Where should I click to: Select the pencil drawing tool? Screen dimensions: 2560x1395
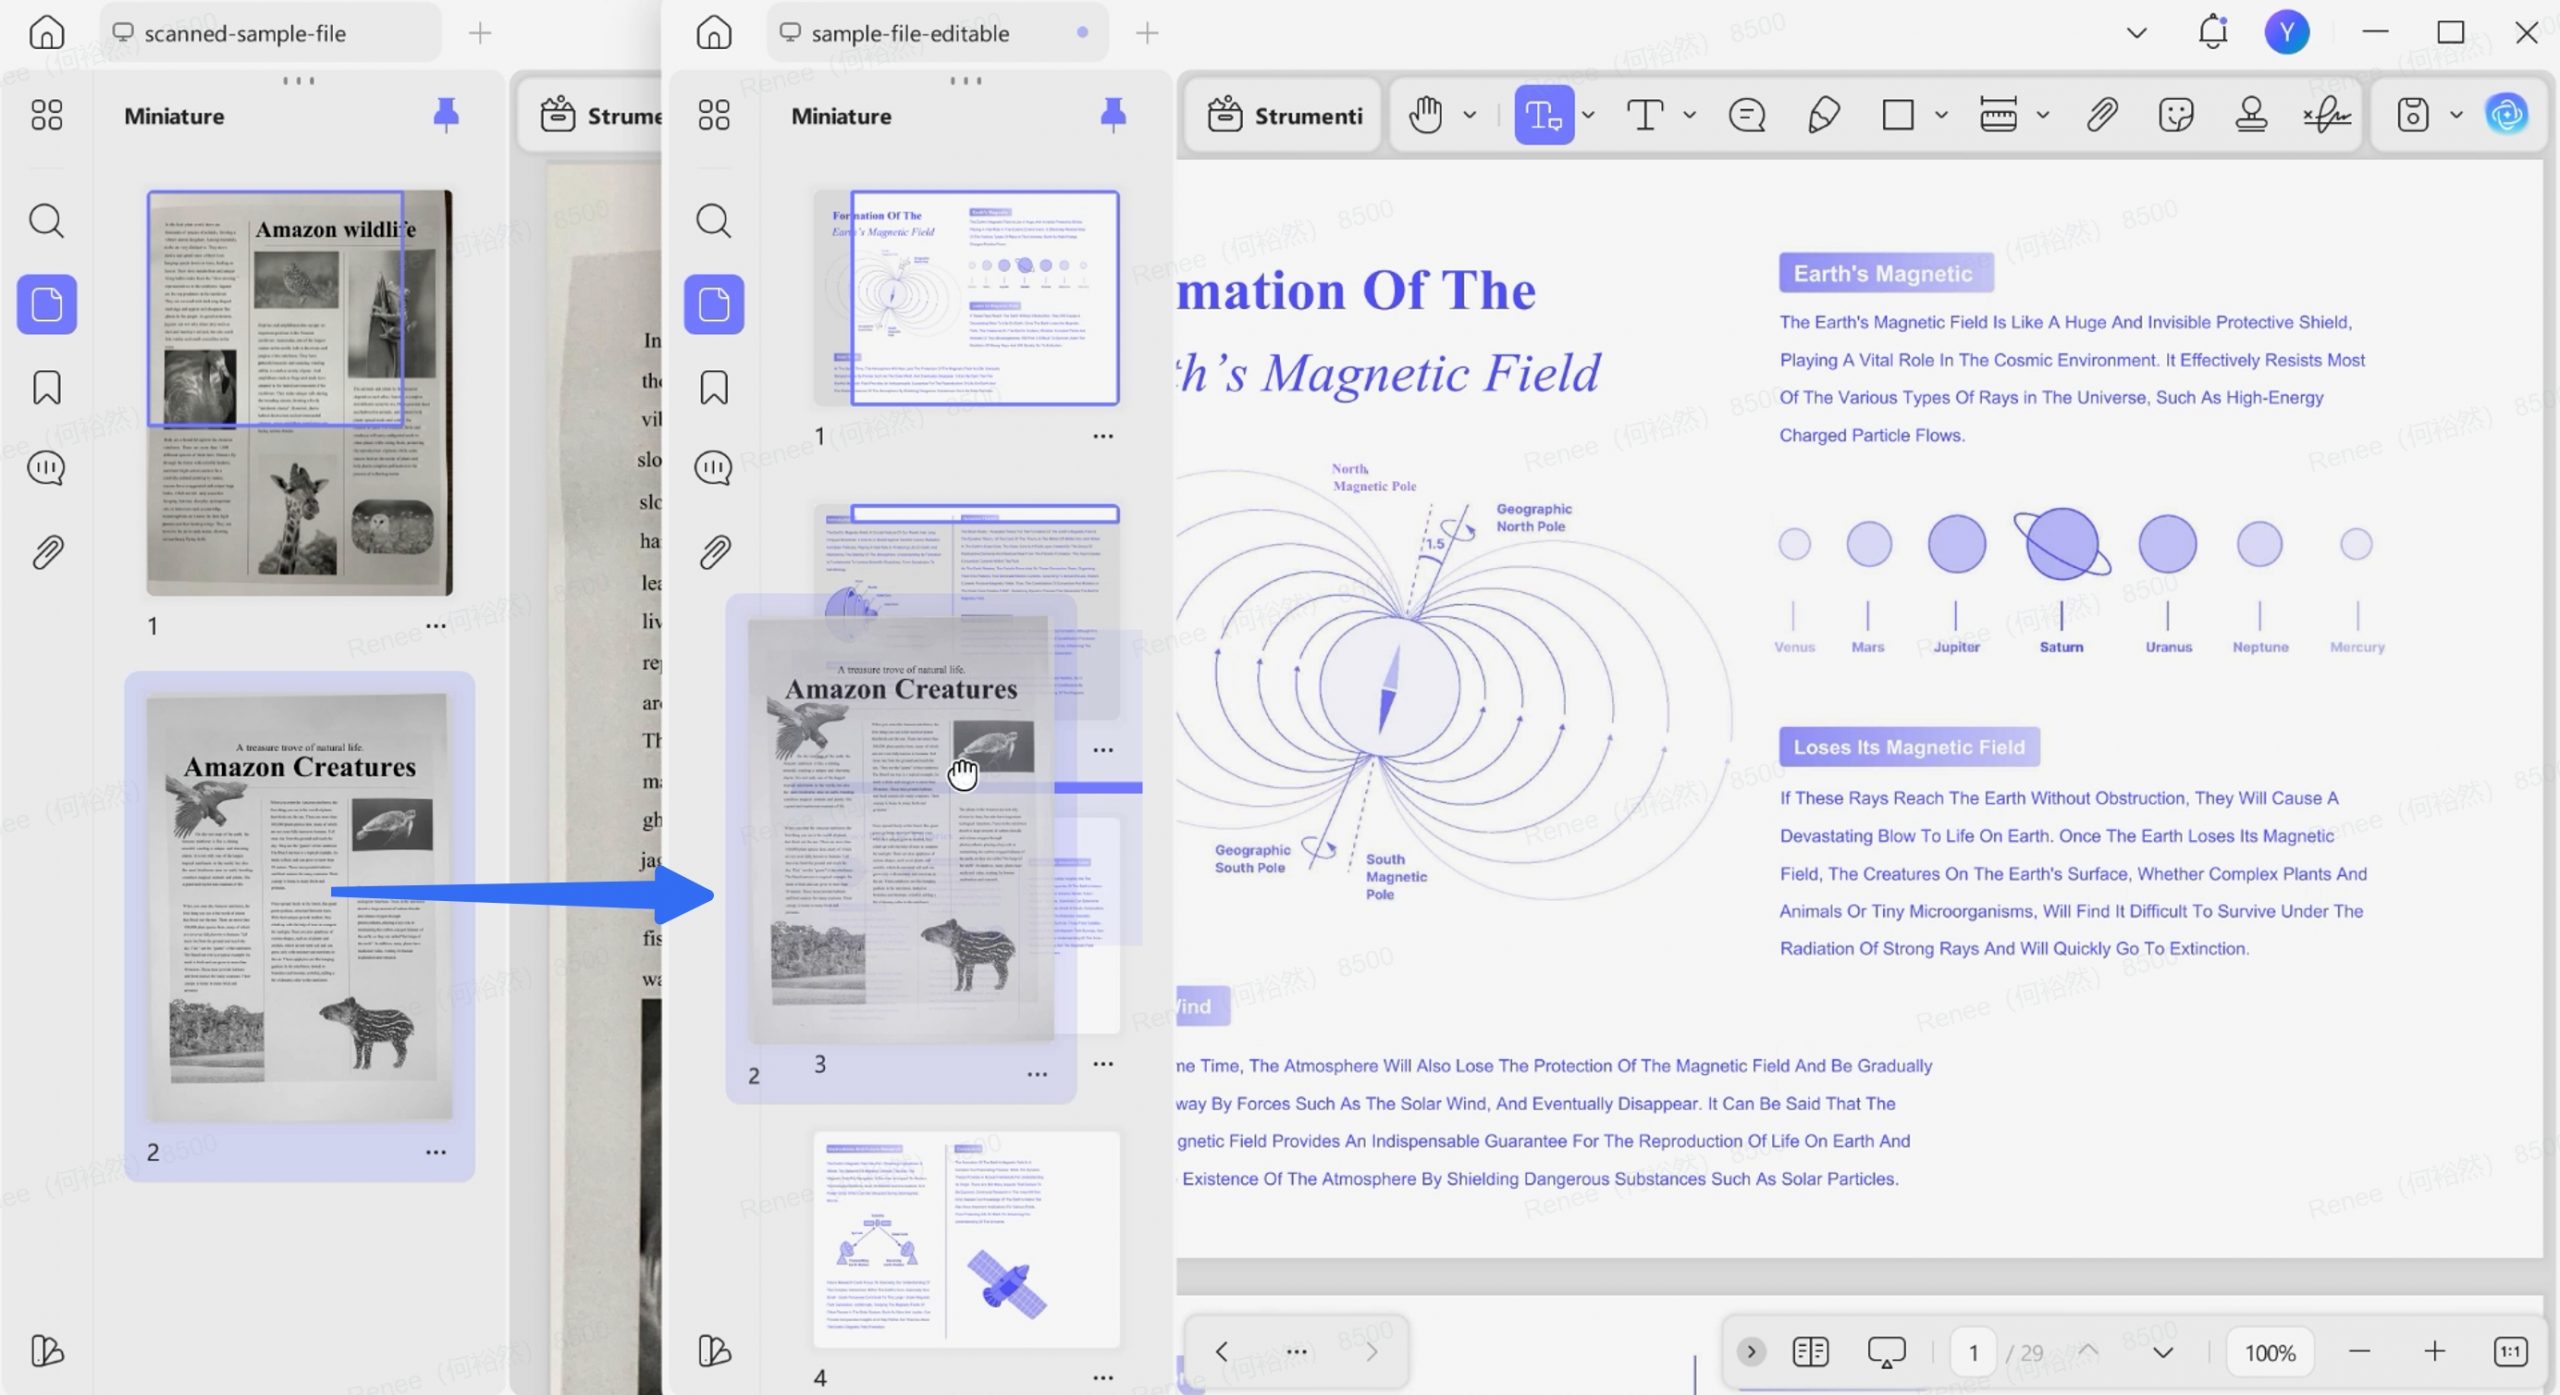tap(1823, 116)
